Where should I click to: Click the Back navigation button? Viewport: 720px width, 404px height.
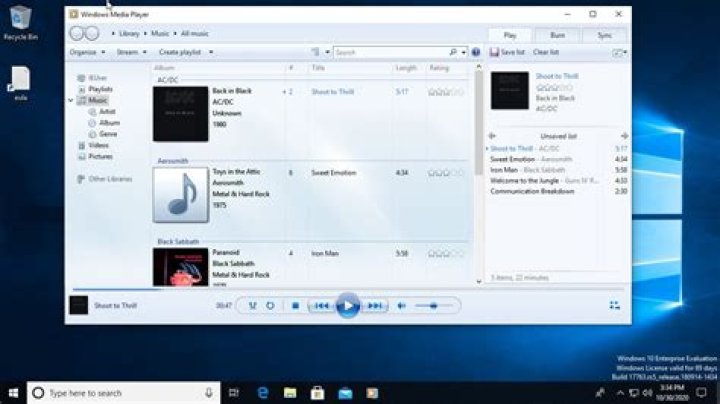pos(77,34)
